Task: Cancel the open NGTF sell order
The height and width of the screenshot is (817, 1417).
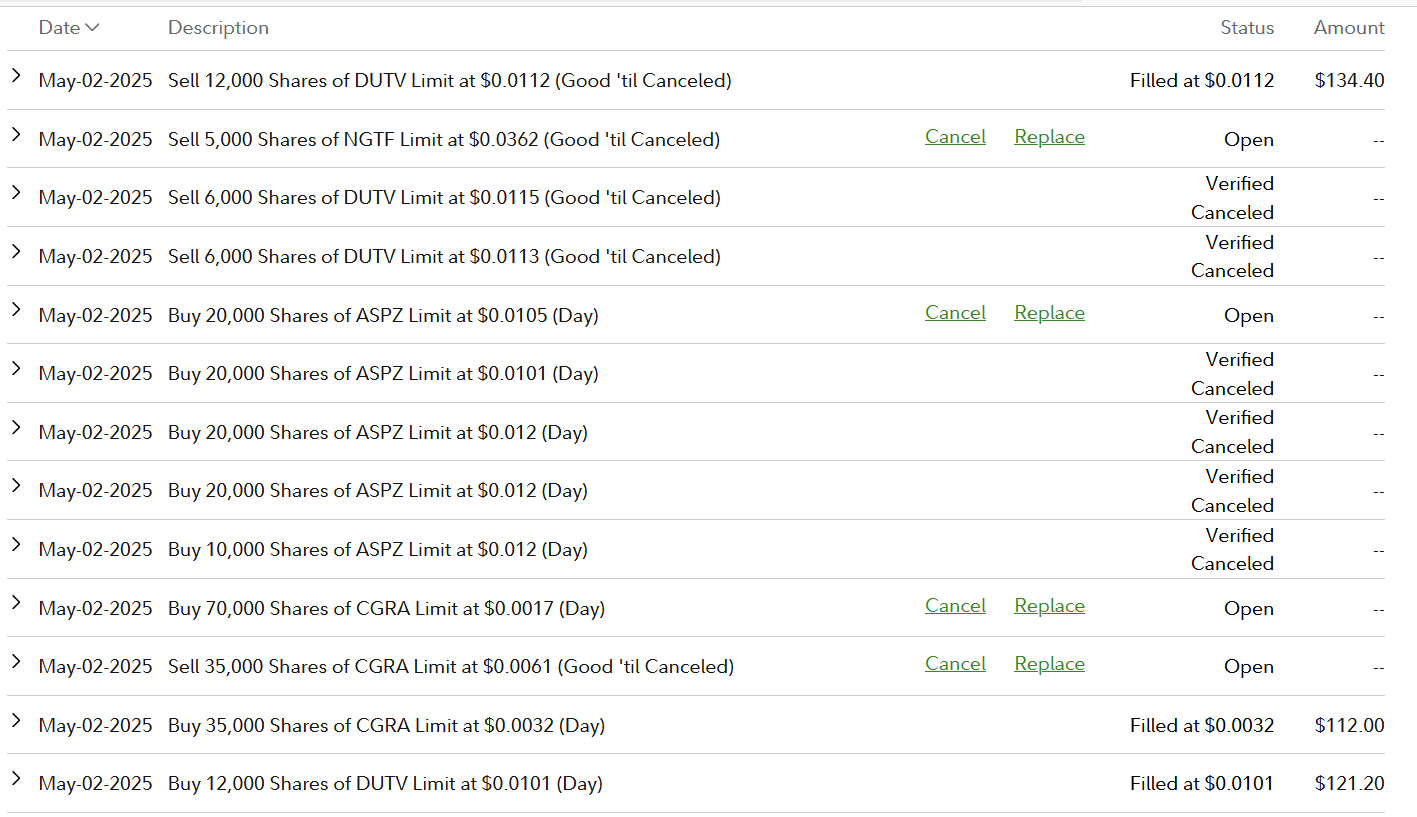Action: click(955, 137)
